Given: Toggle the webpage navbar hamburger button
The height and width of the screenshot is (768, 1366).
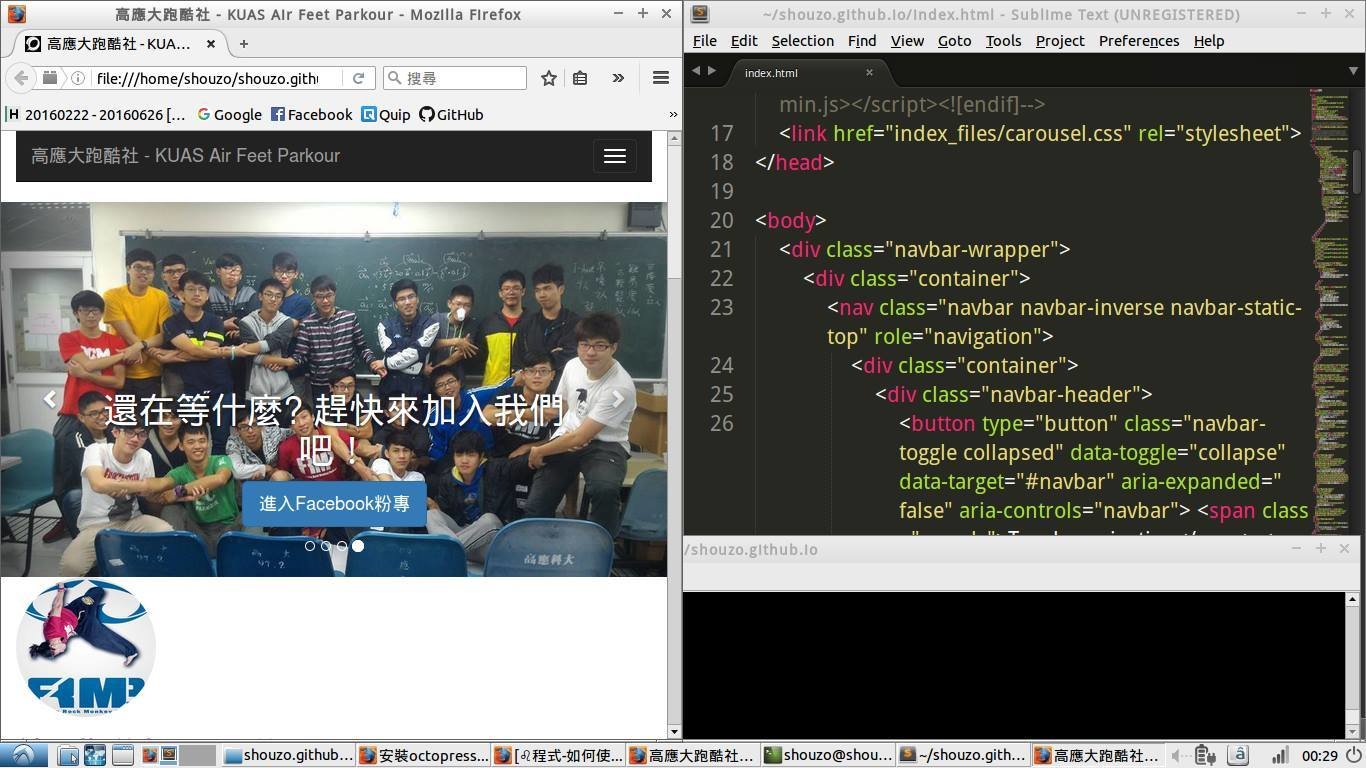Looking at the screenshot, I should (x=615, y=156).
